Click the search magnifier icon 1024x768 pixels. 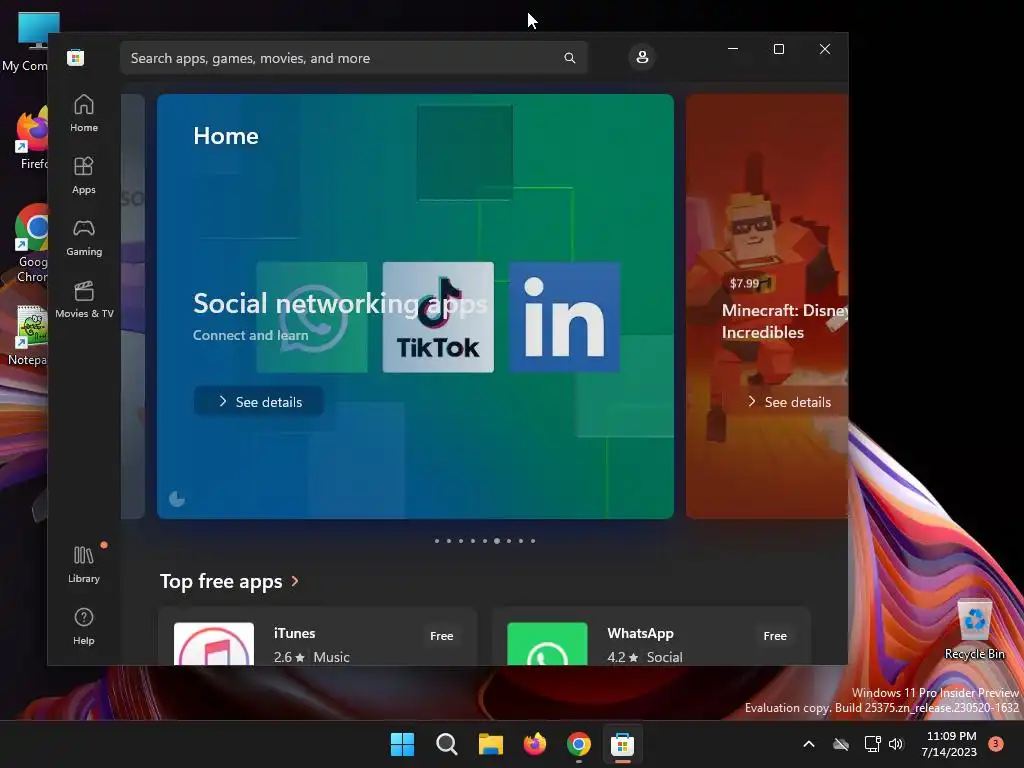click(x=569, y=58)
